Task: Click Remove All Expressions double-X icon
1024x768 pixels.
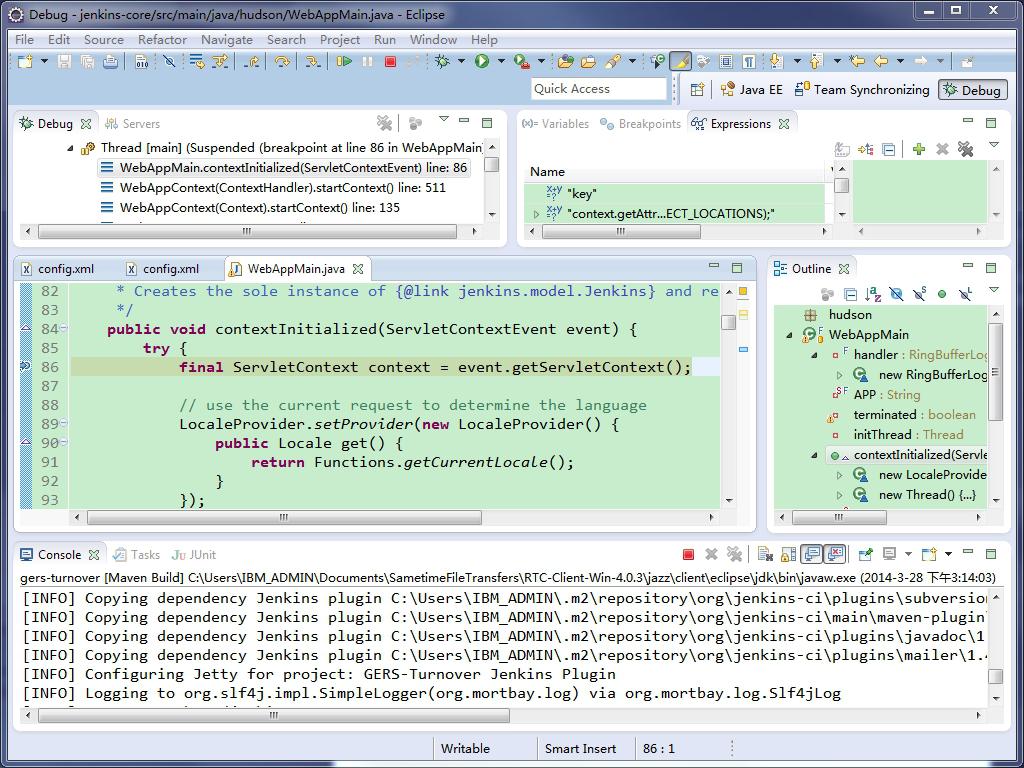Action: click(x=965, y=149)
